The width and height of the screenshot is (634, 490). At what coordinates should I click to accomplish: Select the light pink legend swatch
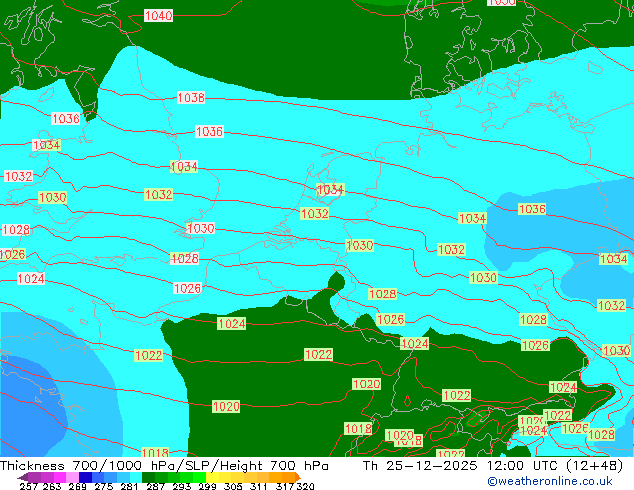point(72,477)
